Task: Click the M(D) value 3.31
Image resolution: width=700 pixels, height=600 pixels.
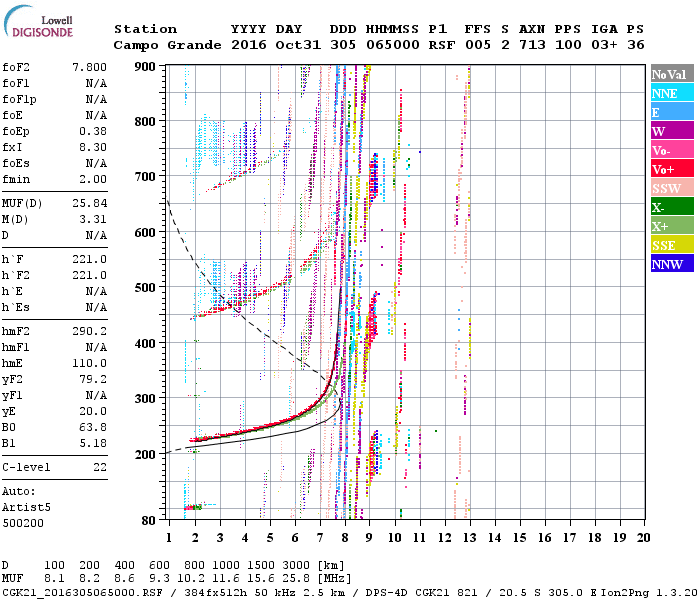Action: [x=93, y=220]
